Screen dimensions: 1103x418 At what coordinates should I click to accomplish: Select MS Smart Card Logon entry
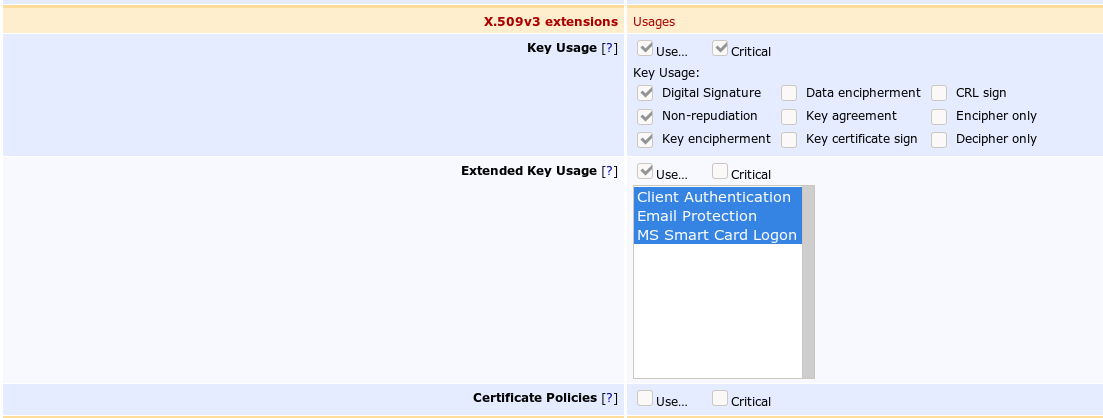[x=717, y=235]
